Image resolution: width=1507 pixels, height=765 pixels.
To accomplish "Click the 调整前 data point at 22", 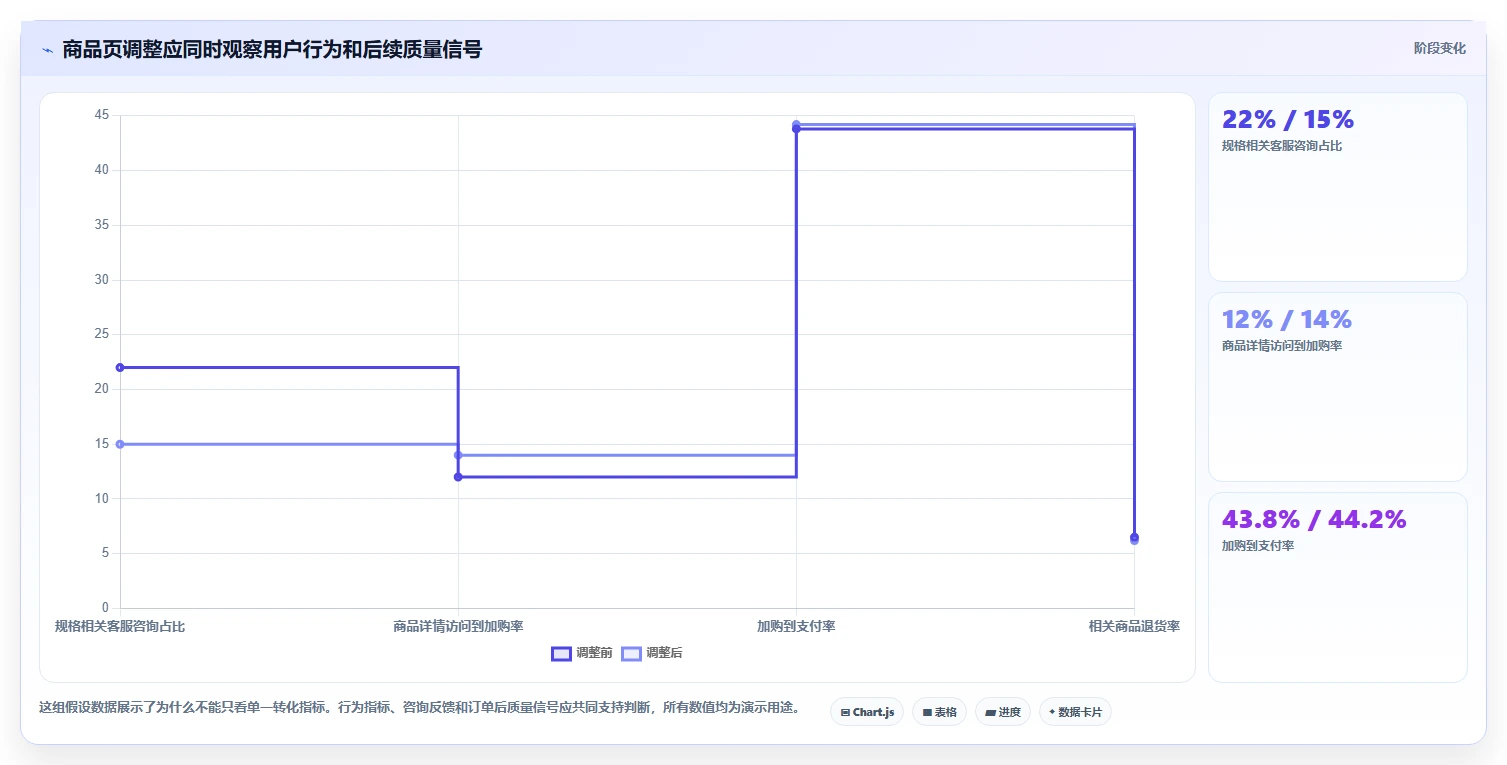I will click(x=120, y=367).
